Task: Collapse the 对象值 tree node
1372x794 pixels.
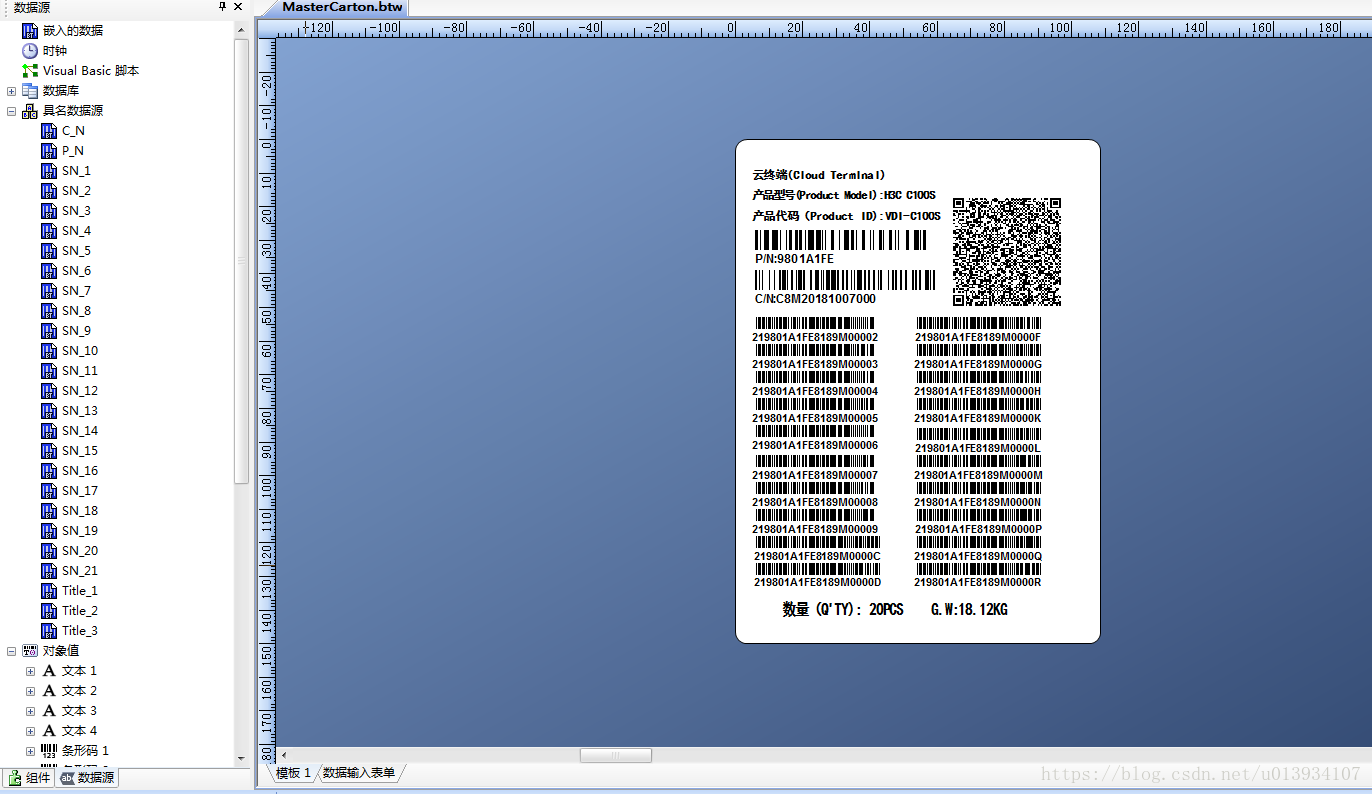Action: pos(12,651)
